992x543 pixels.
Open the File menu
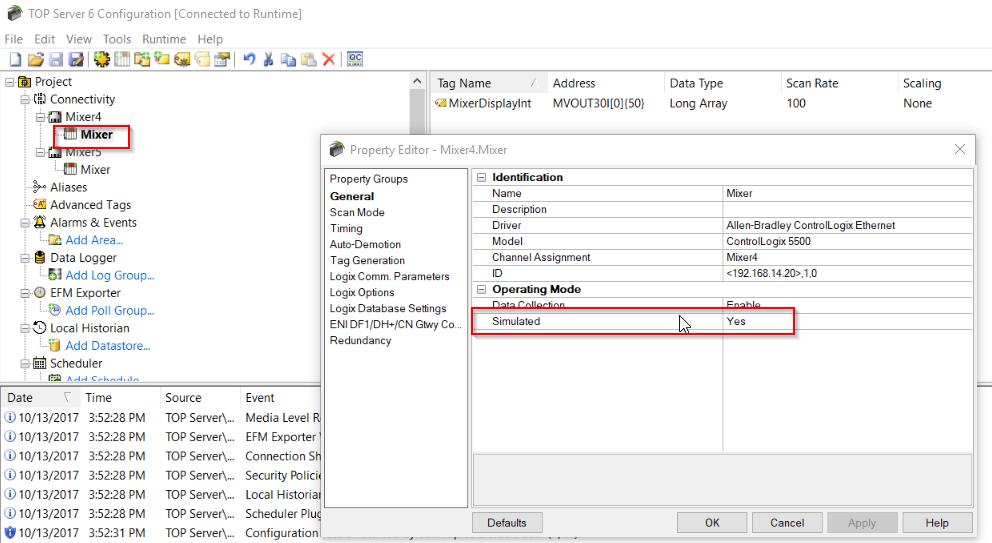[13, 39]
